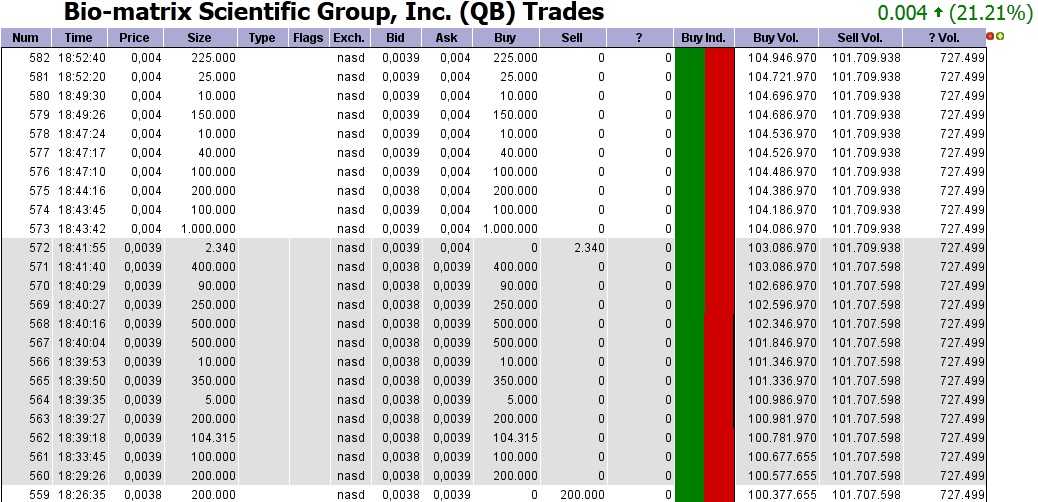Click the Buy column header
Viewport: 1038px width, 502px height.
pyautogui.click(x=505, y=38)
